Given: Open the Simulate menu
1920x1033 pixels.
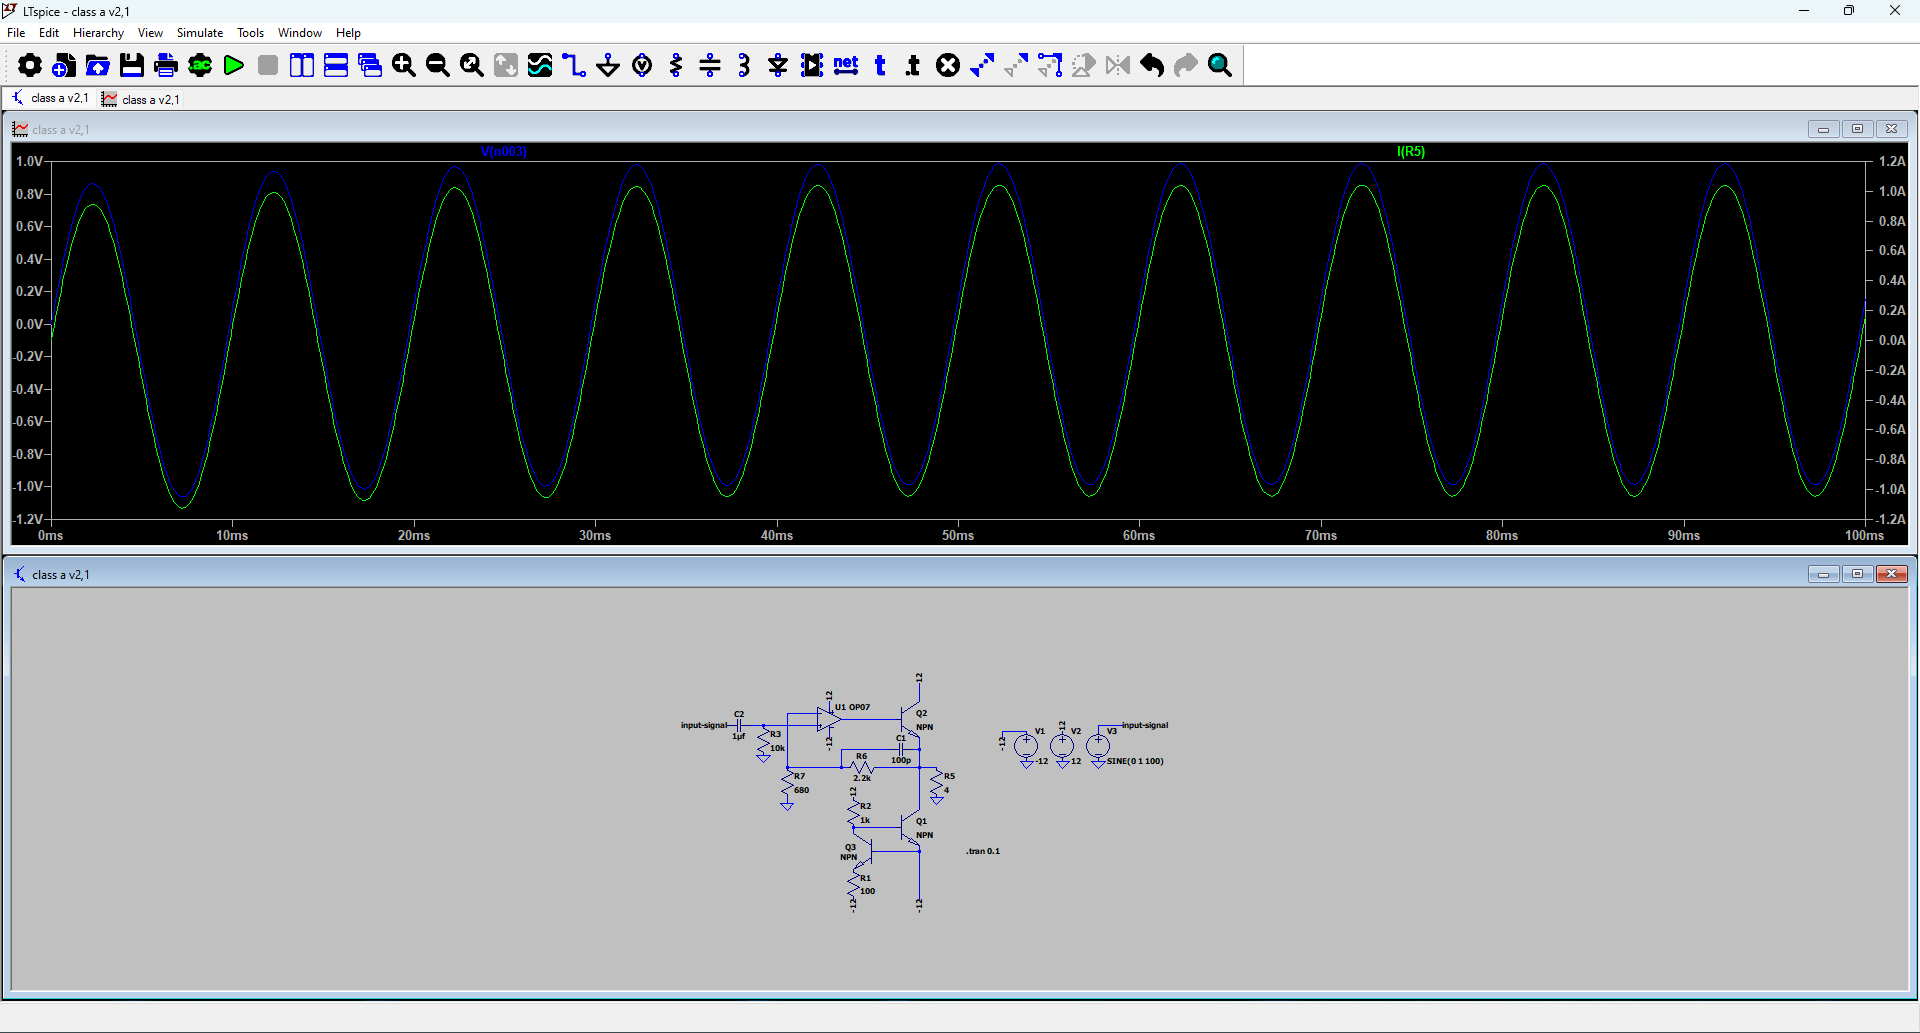Looking at the screenshot, I should pos(200,33).
